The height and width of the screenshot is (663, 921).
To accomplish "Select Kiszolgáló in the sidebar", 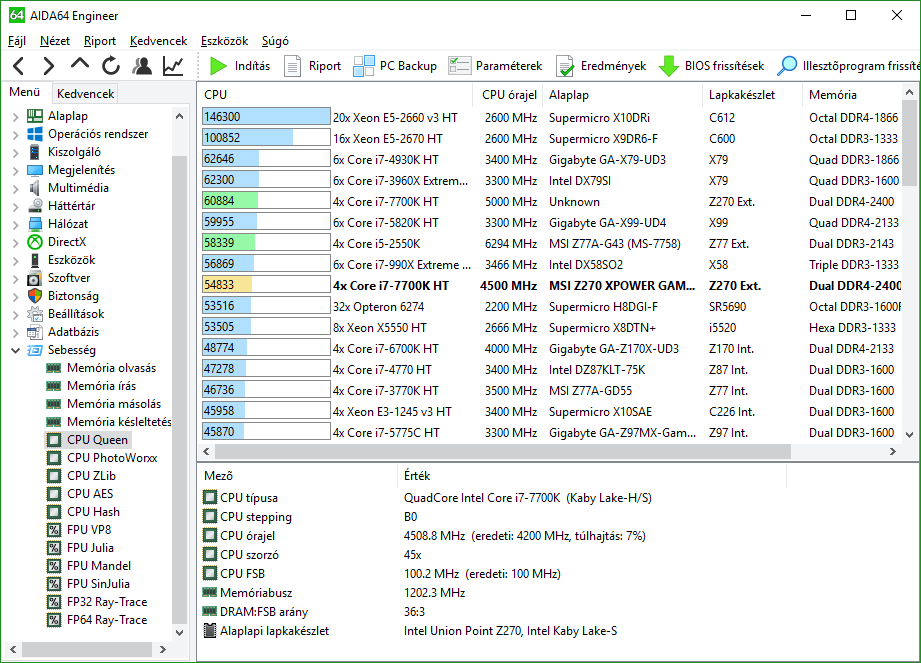I will point(74,152).
